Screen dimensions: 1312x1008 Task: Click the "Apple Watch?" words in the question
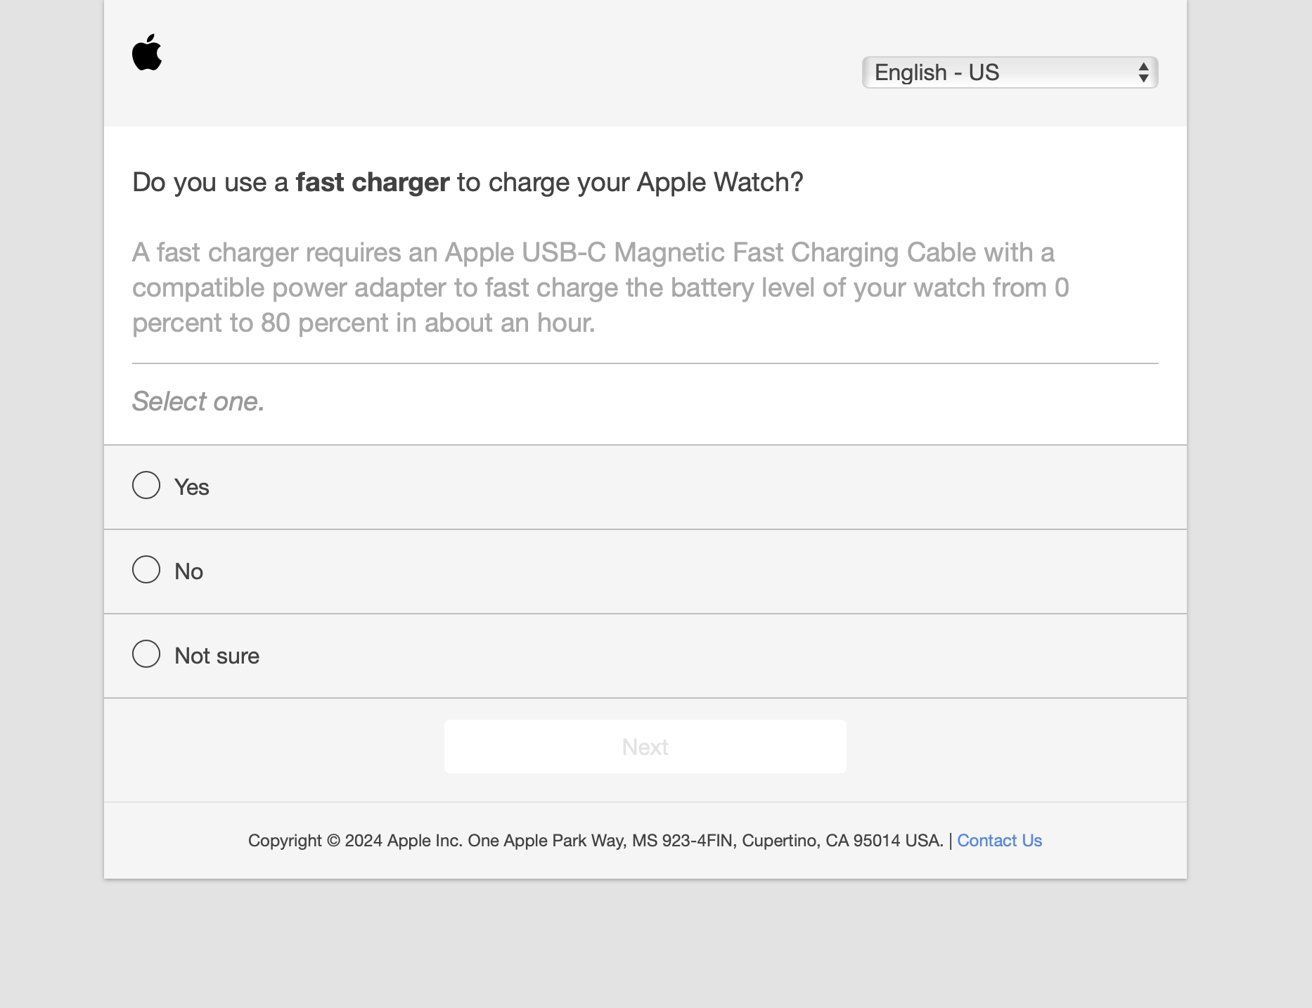click(720, 183)
